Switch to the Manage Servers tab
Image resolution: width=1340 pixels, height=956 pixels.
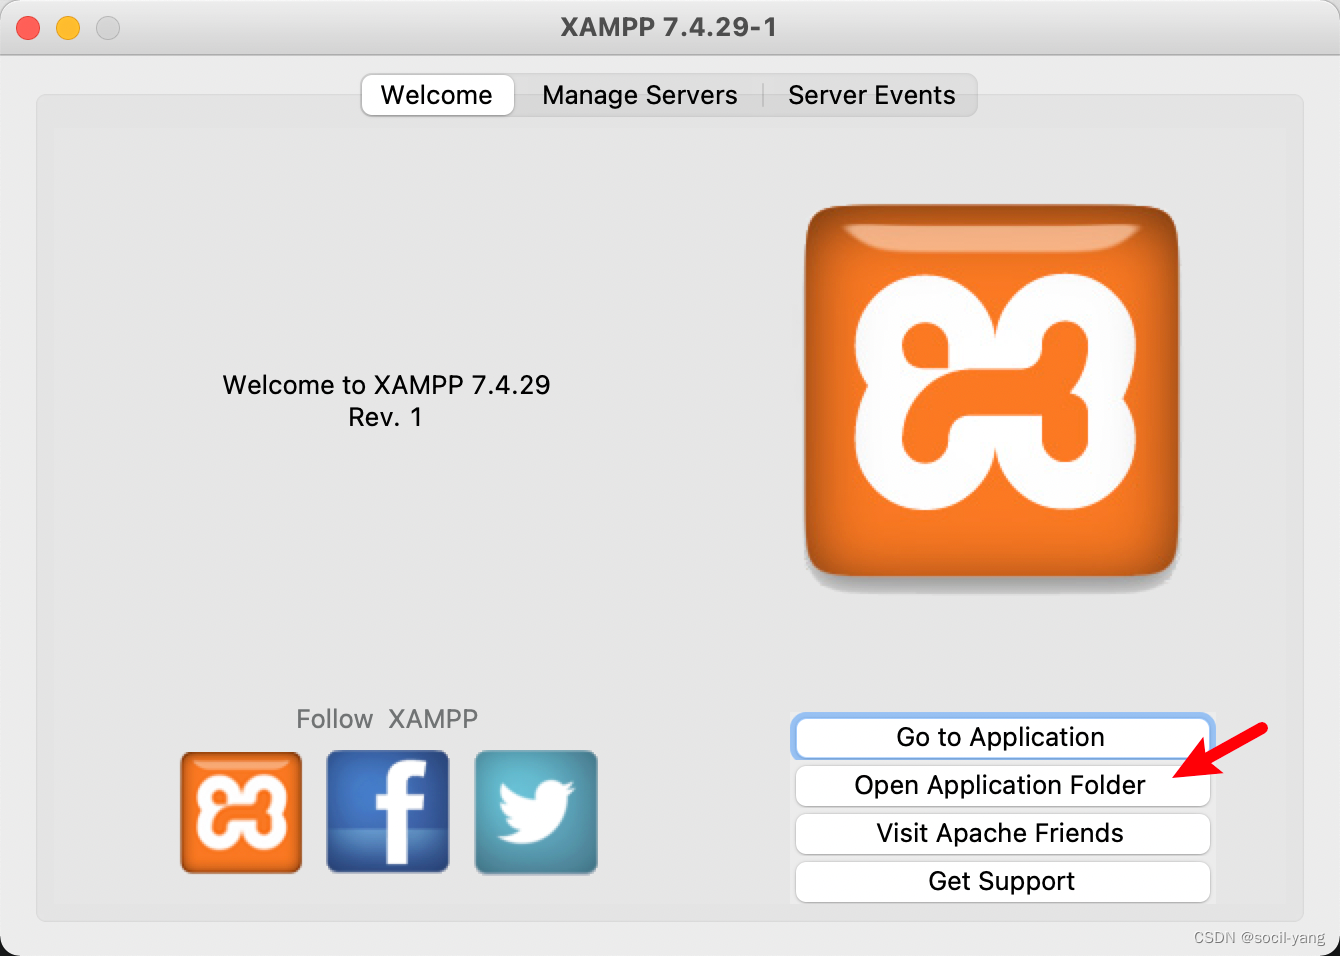(640, 95)
